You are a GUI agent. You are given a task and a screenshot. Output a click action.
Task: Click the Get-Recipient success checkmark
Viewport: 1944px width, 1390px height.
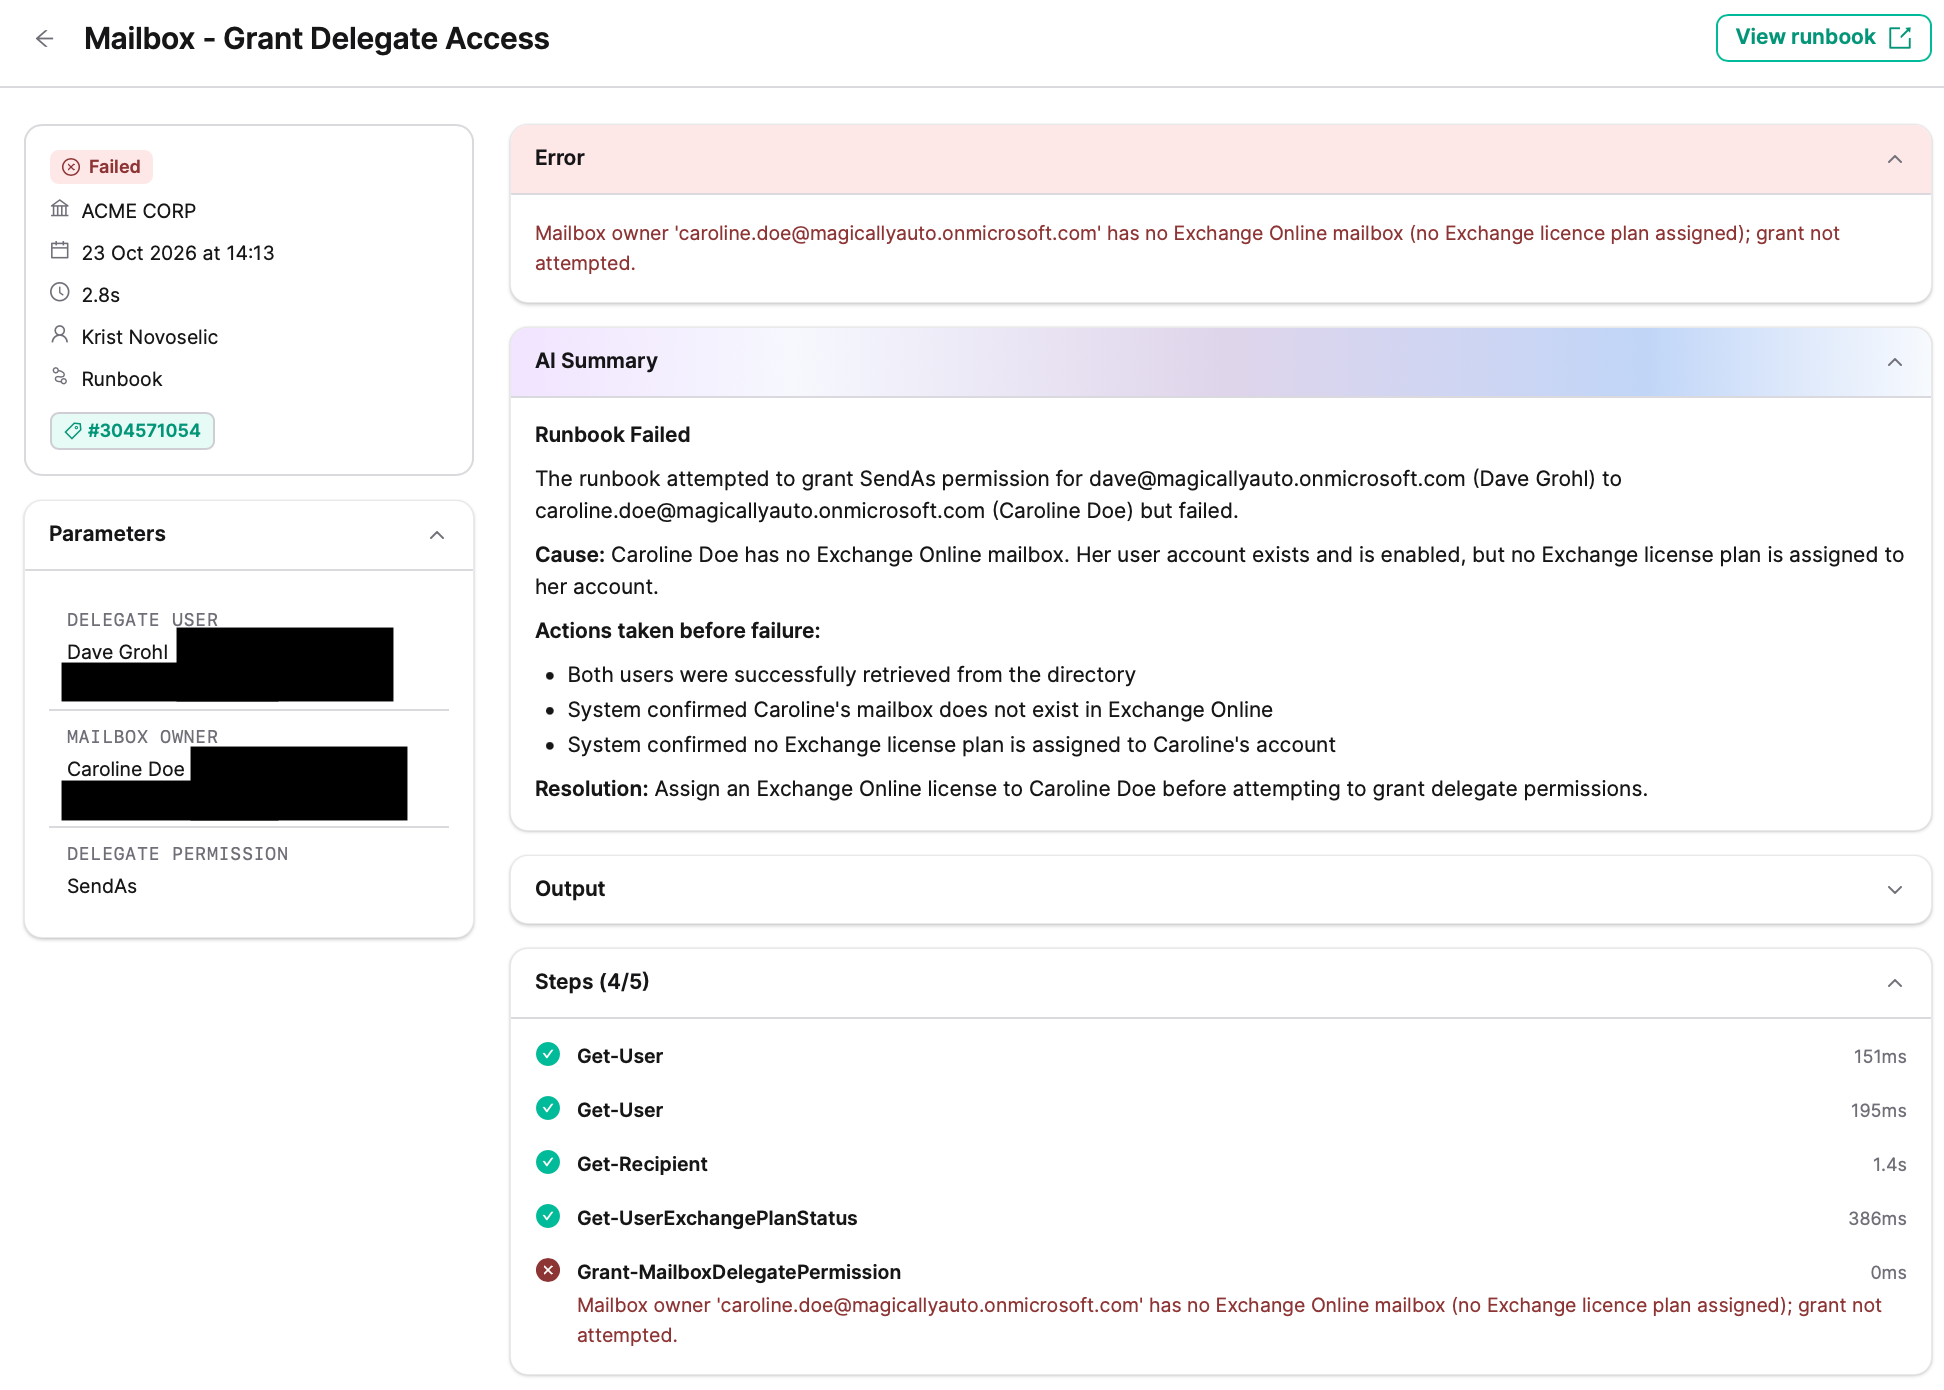click(548, 1163)
